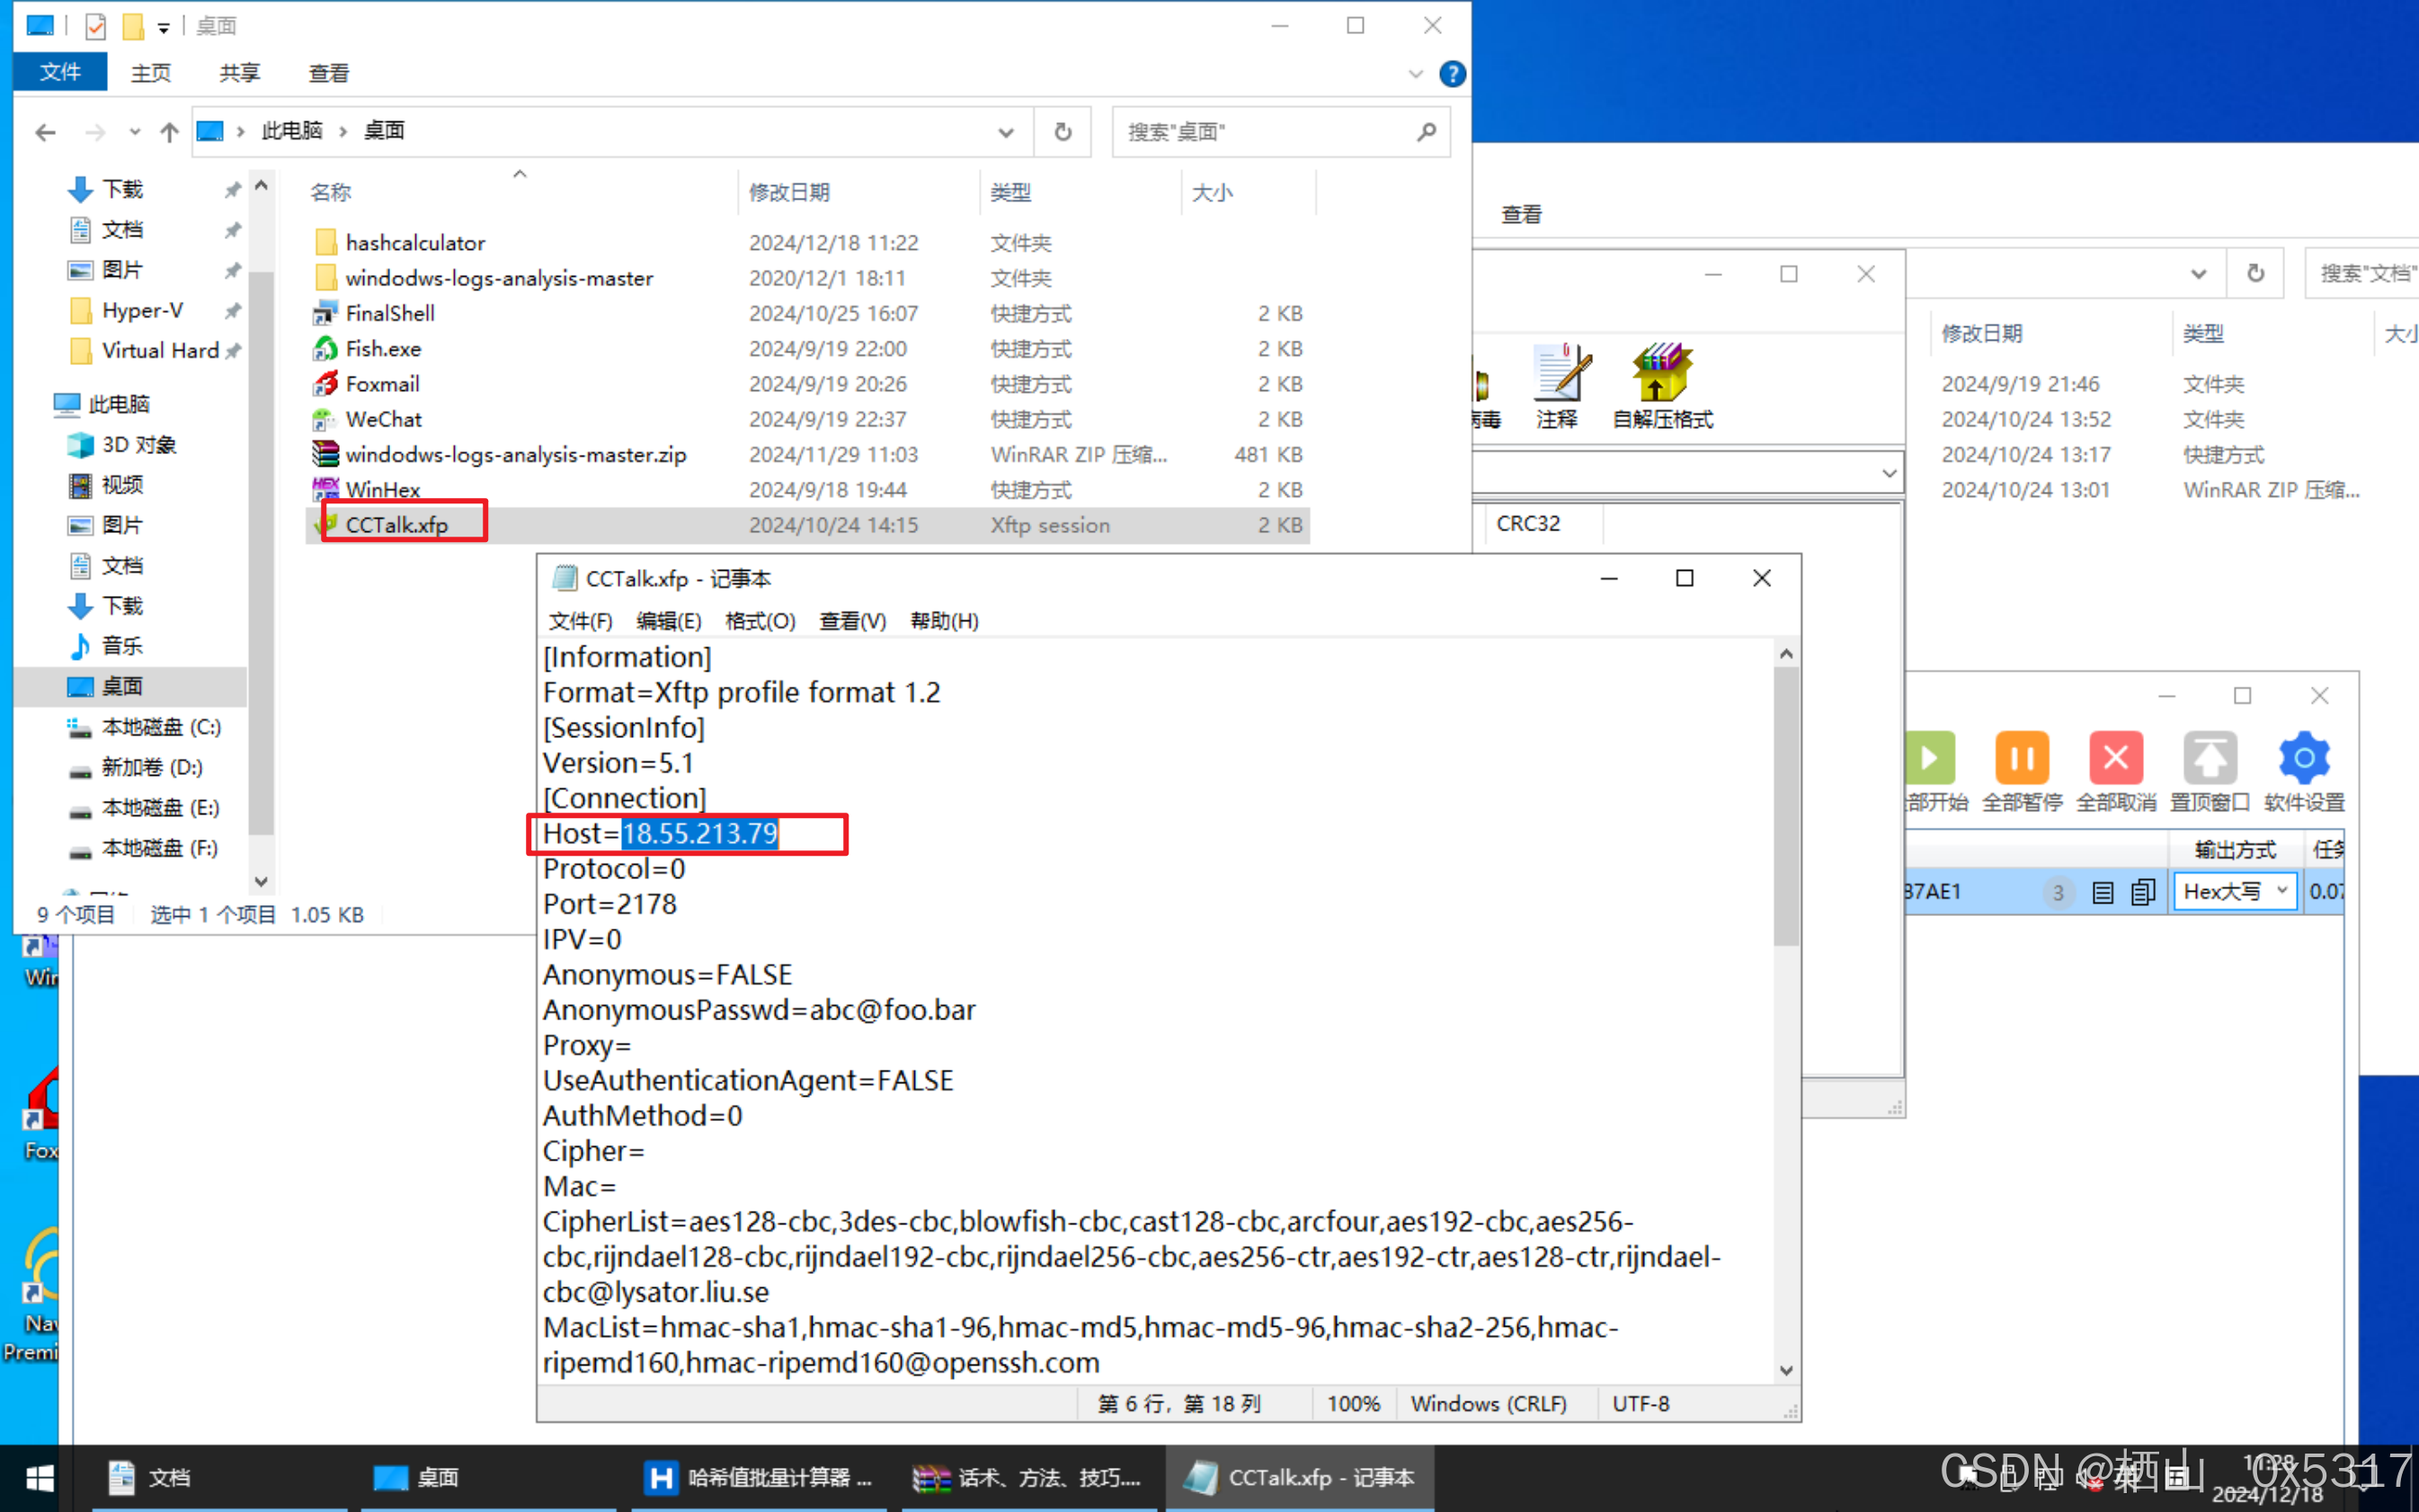Click the WinRAR self-extracting format (自解压格式) icon
2419x1512 pixels.
pyautogui.click(x=1661, y=374)
